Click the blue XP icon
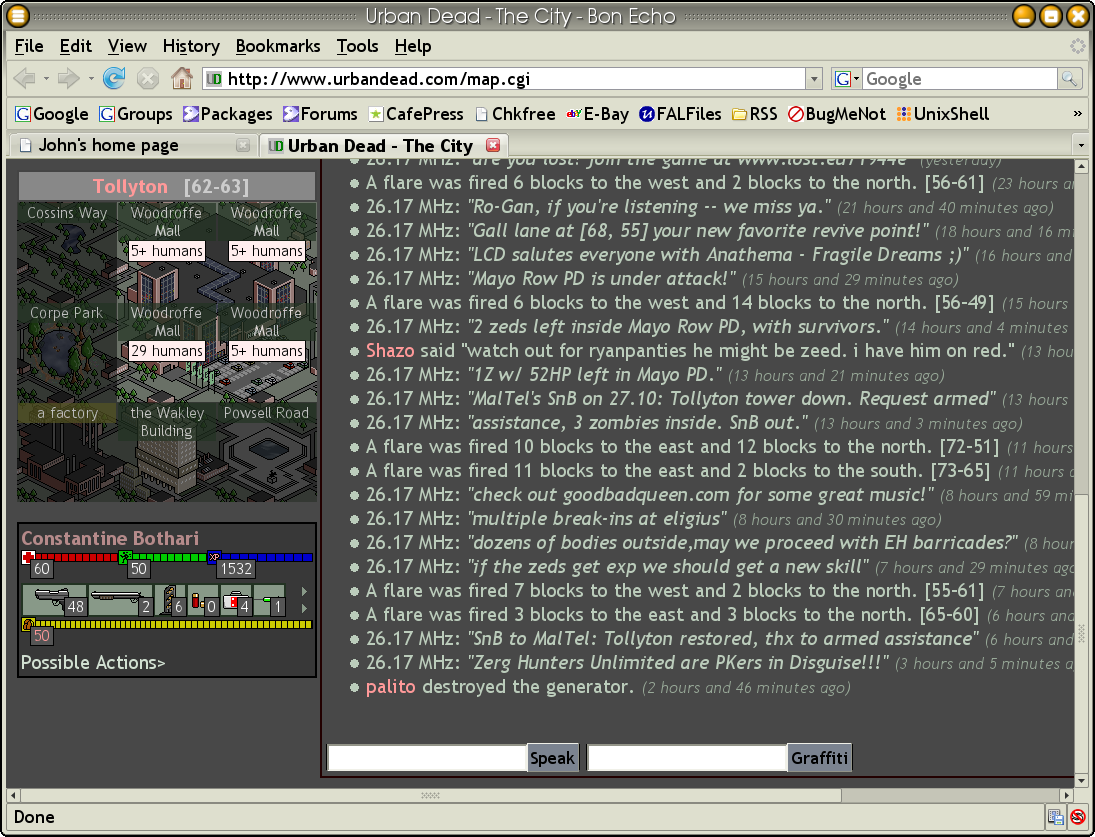The width and height of the screenshot is (1095, 837). 213,557
